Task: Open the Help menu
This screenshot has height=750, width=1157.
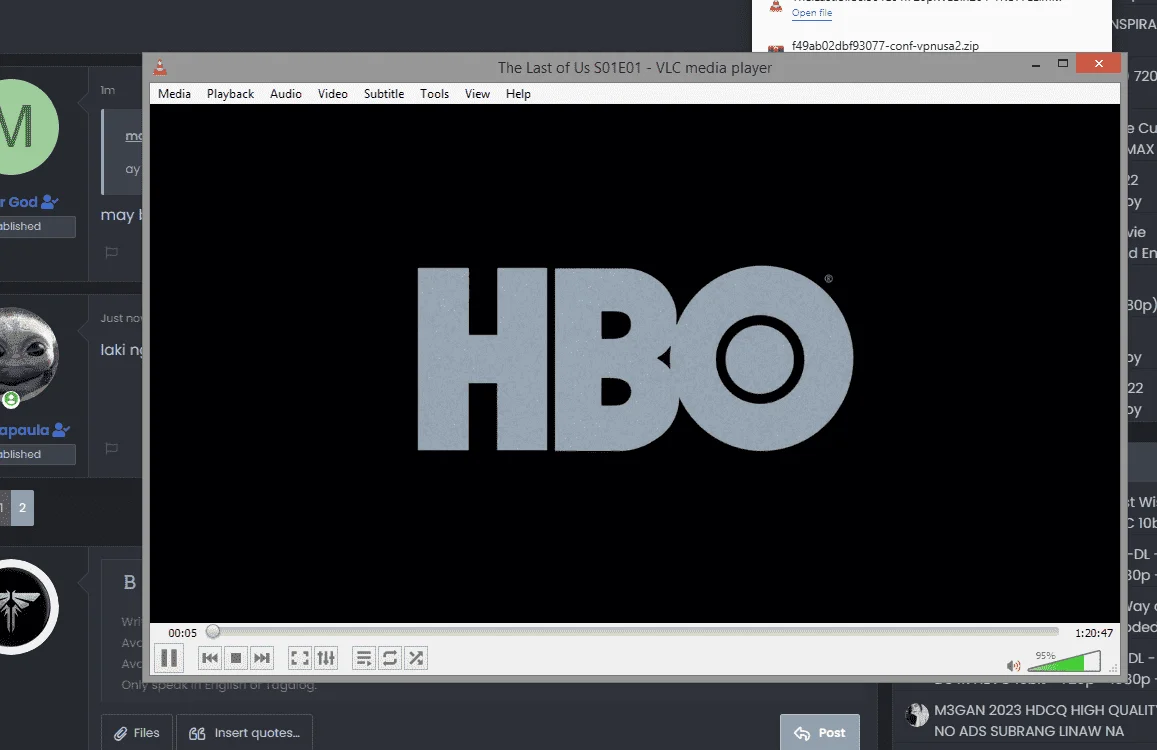Action: (x=518, y=94)
